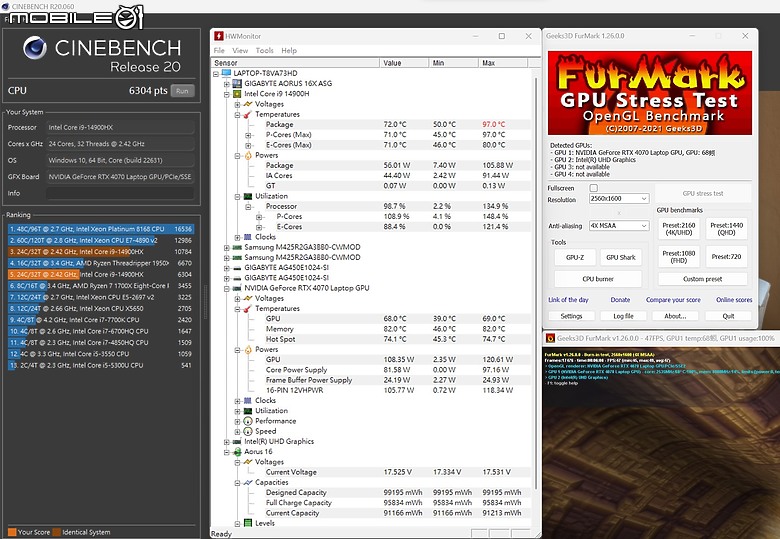Click the battery Levels icon
This screenshot has height=539, width=780.
(248, 523)
